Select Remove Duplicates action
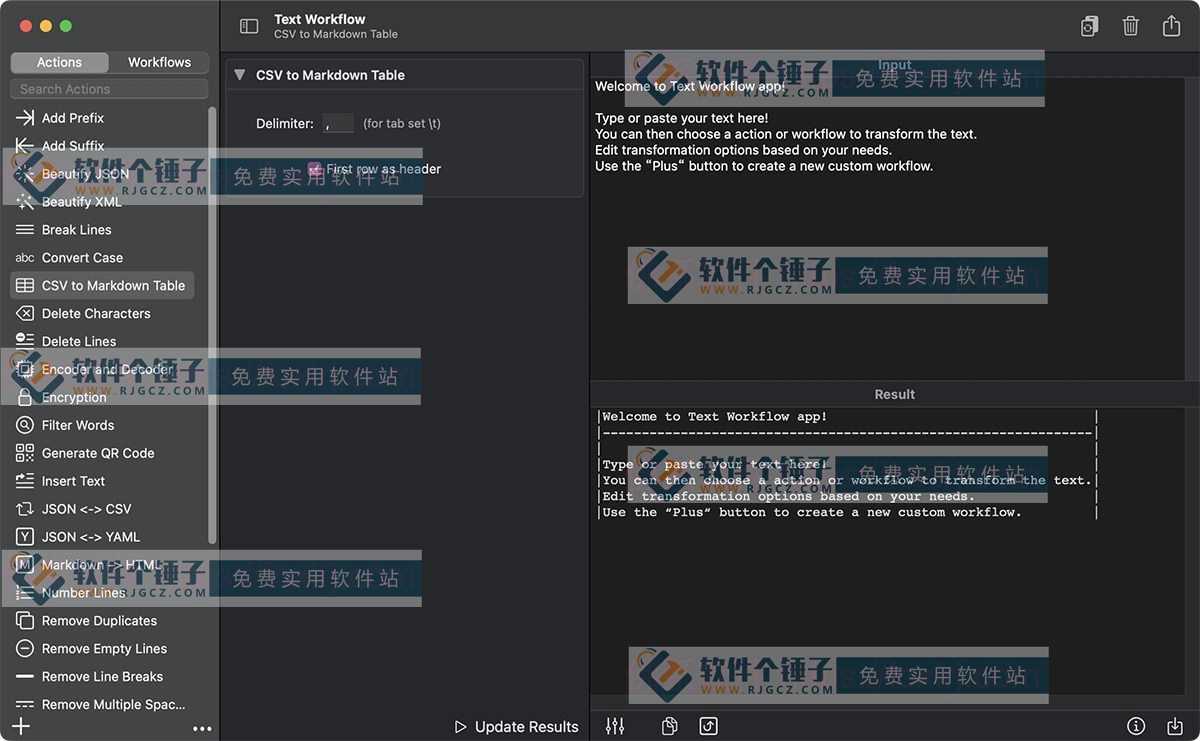Image resolution: width=1200 pixels, height=741 pixels. (99, 621)
